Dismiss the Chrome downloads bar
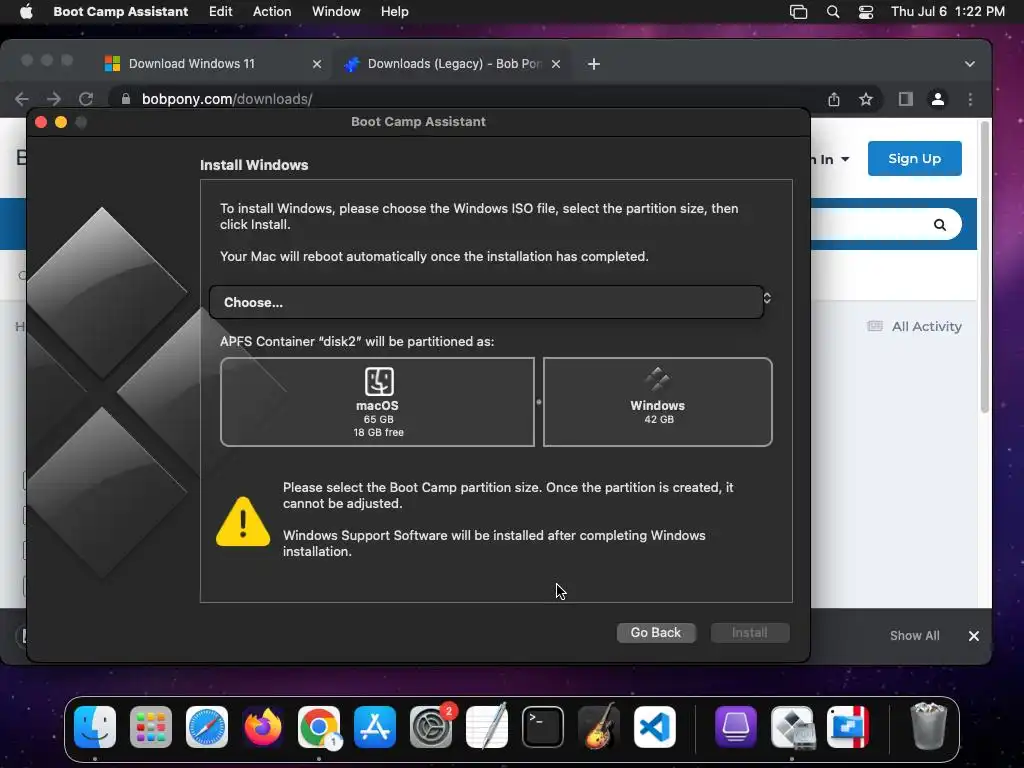Image resolution: width=1024 pixels, height=768 pixels. pyautogui.click(x=974, y=636)
